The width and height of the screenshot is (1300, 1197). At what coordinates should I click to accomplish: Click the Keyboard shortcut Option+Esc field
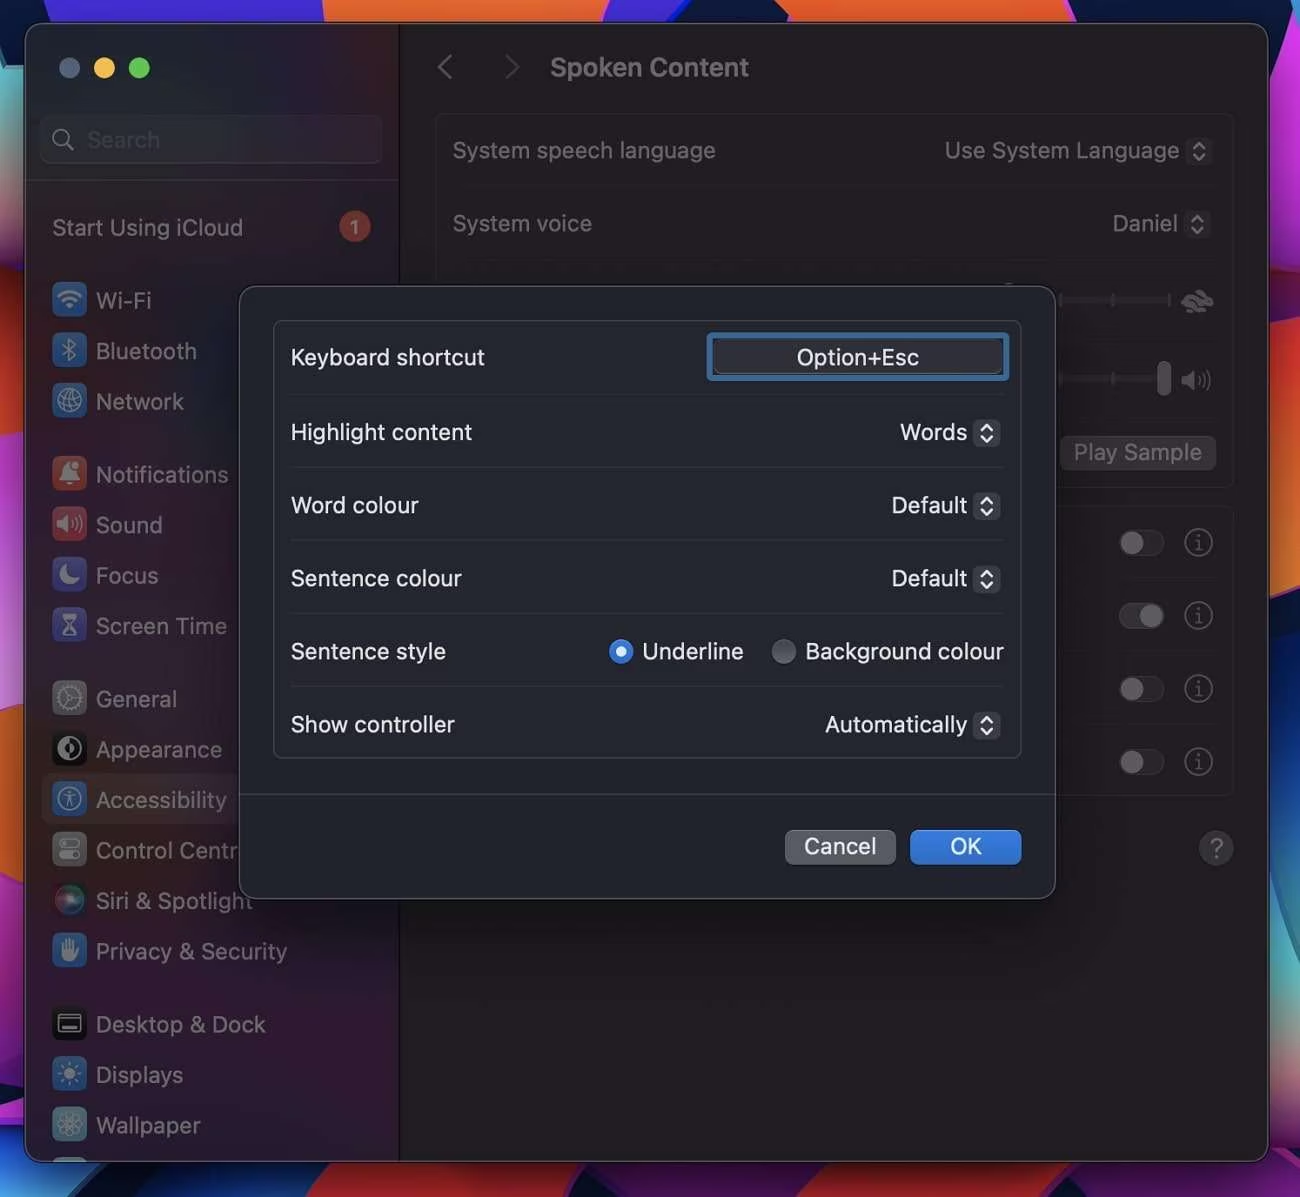(x=857, y=356)
